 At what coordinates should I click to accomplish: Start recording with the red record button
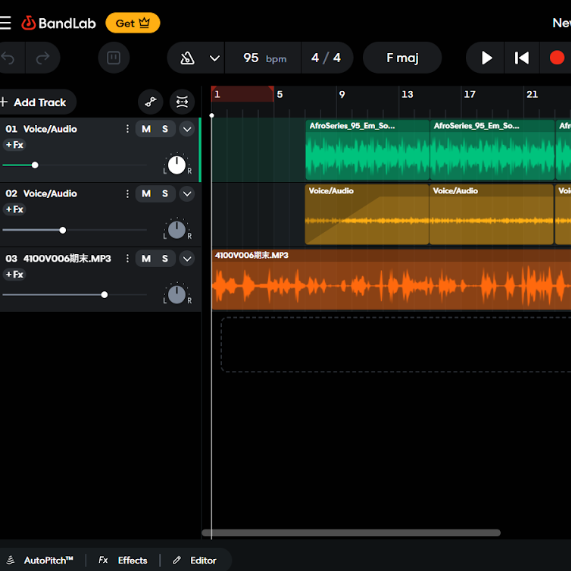(x=557, y=58)
